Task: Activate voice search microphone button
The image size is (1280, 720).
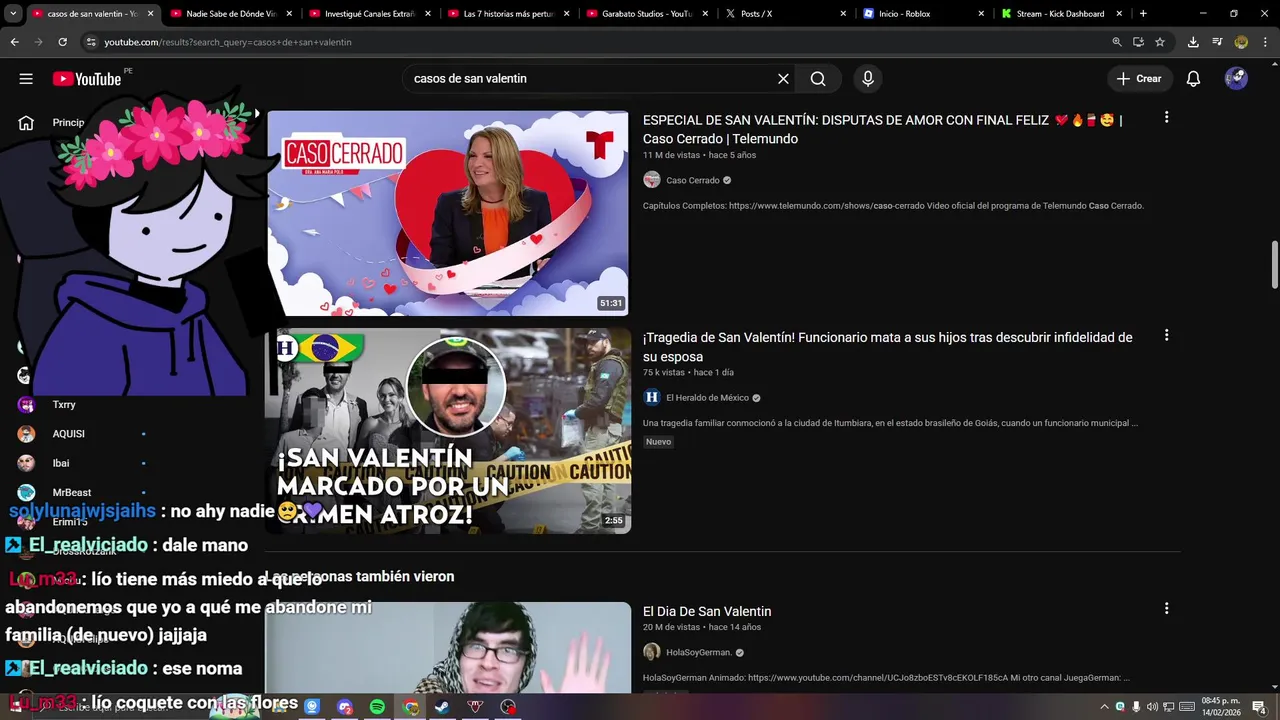Action: click(x=868, y=79)
